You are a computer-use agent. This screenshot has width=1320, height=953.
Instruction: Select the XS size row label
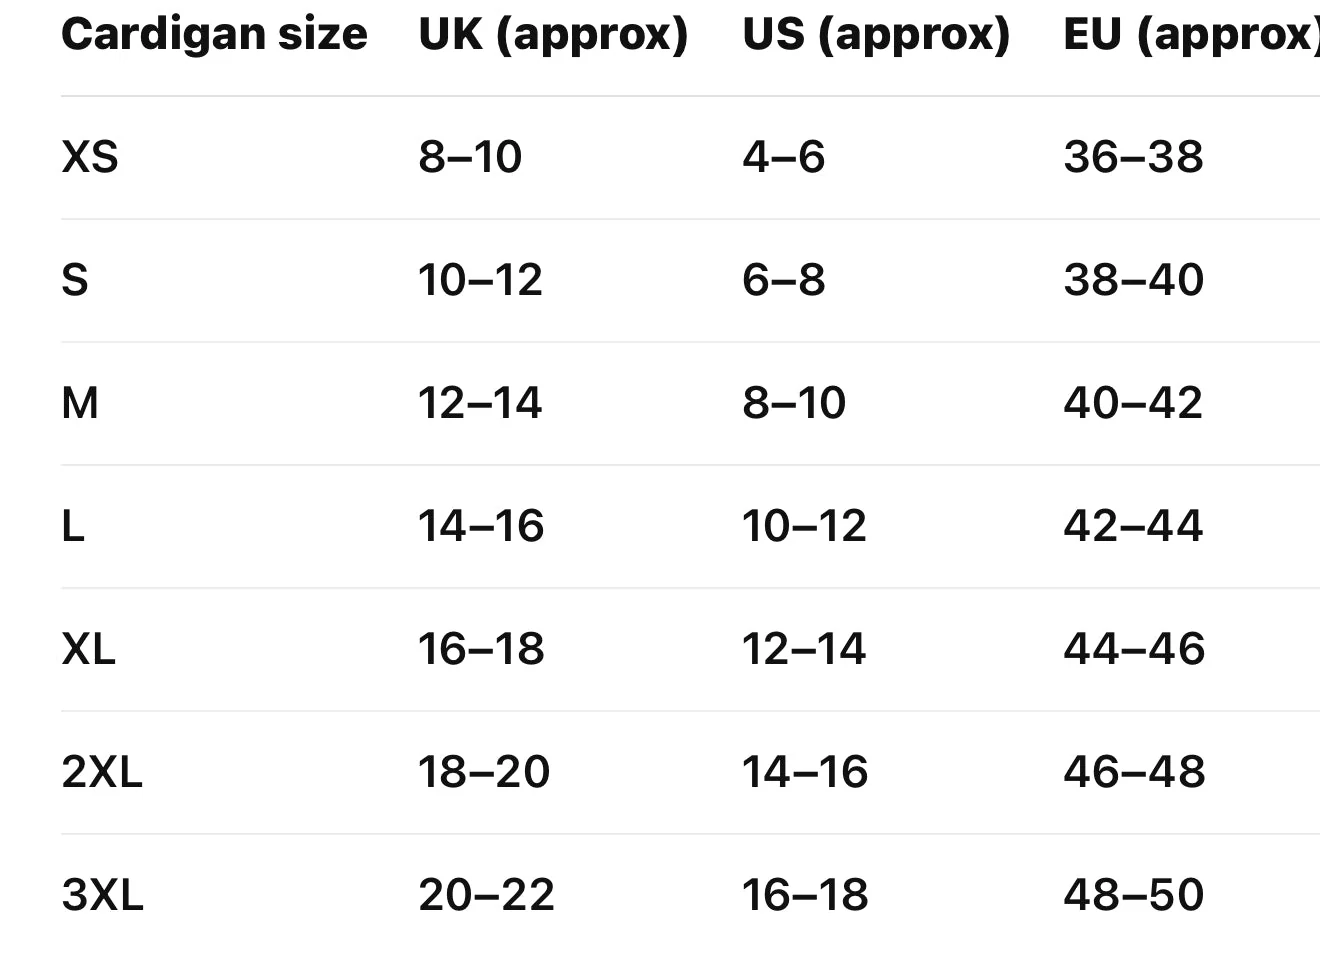pyautogui.click(x=90, y=157)
